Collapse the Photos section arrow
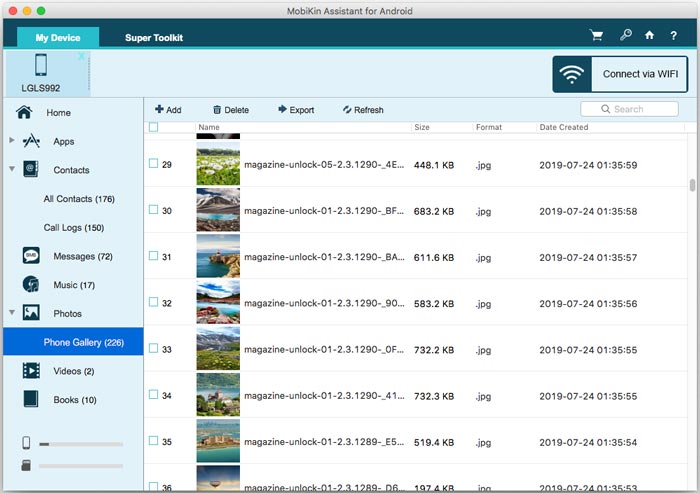Image resolution: width=700 pixels, height=493 pixels. [11, 313]
